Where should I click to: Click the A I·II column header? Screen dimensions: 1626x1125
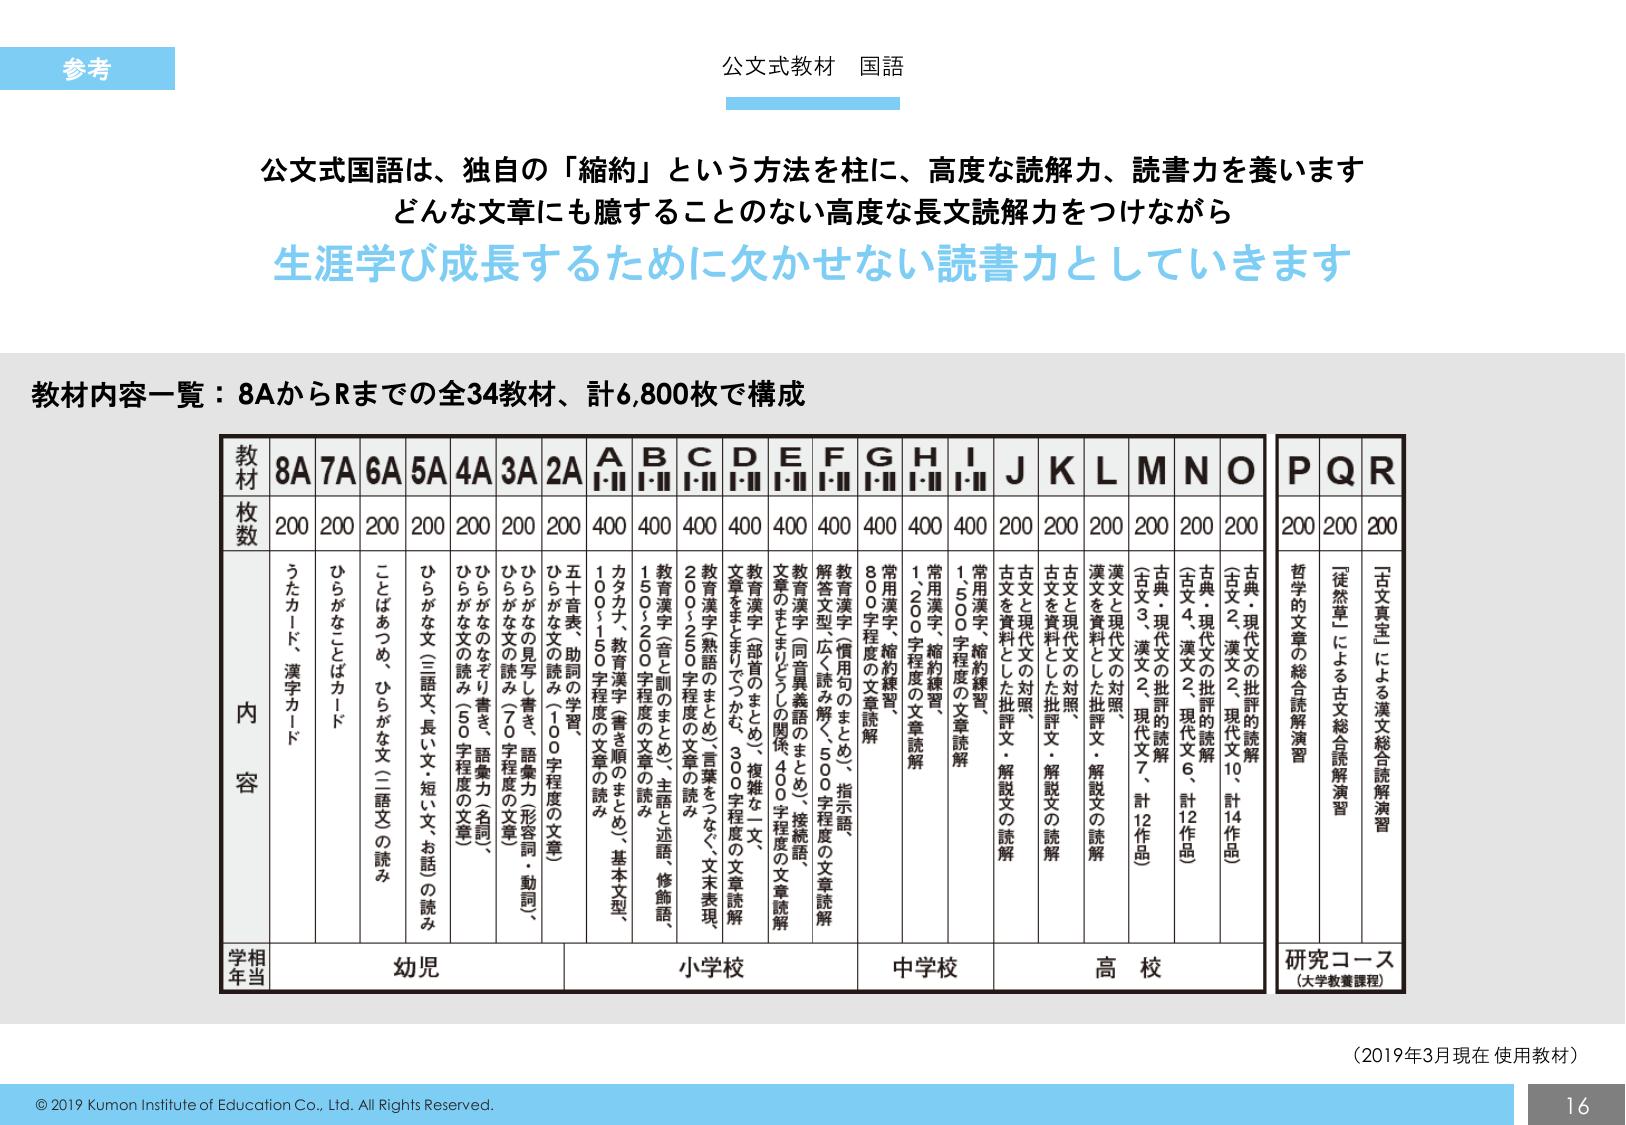coord(609,469)
